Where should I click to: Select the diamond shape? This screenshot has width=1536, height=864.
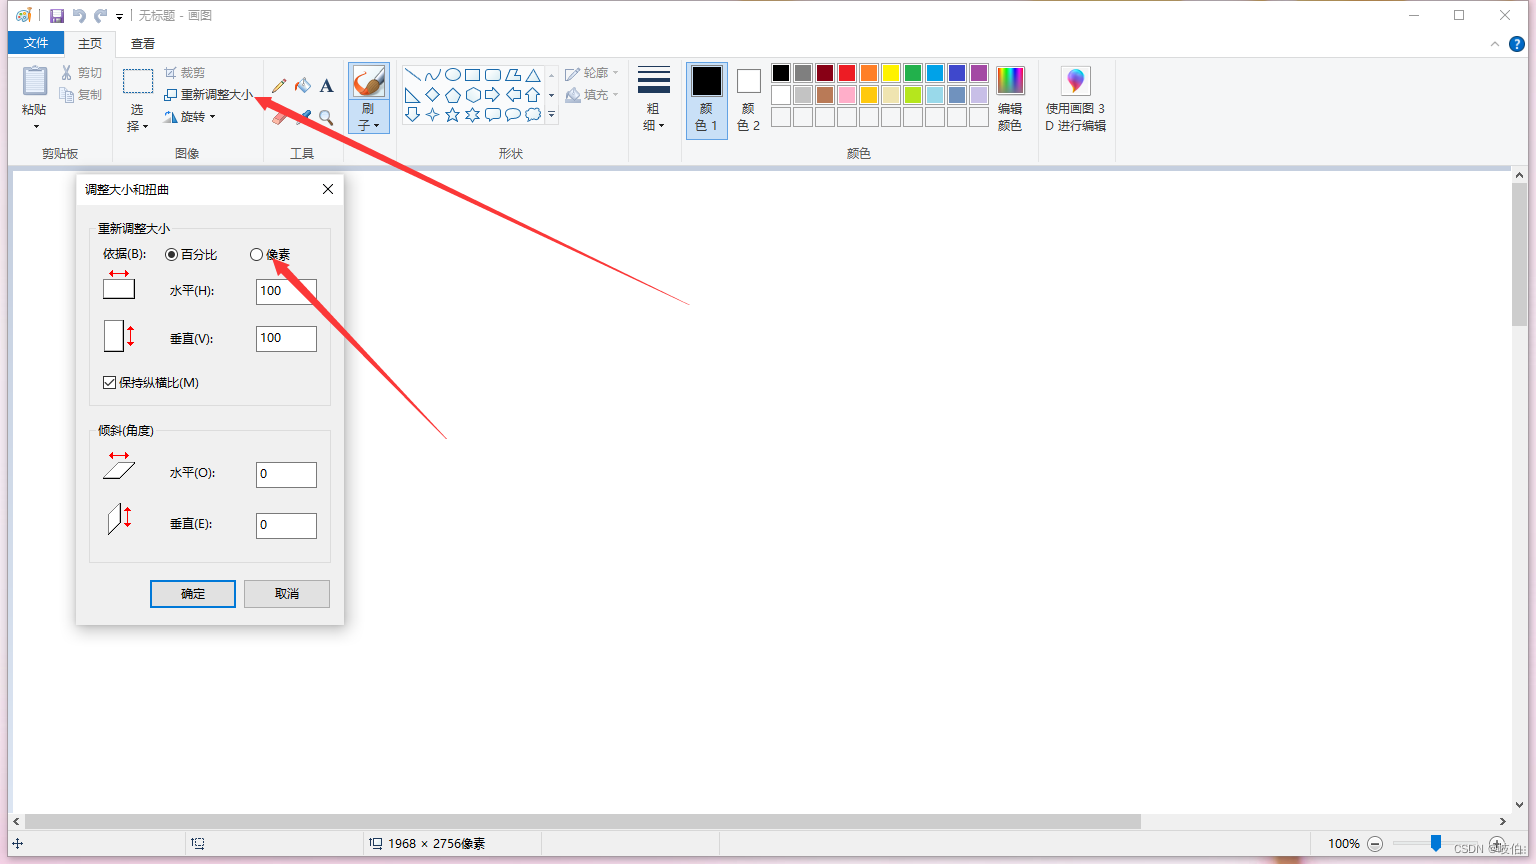point(433,95)
